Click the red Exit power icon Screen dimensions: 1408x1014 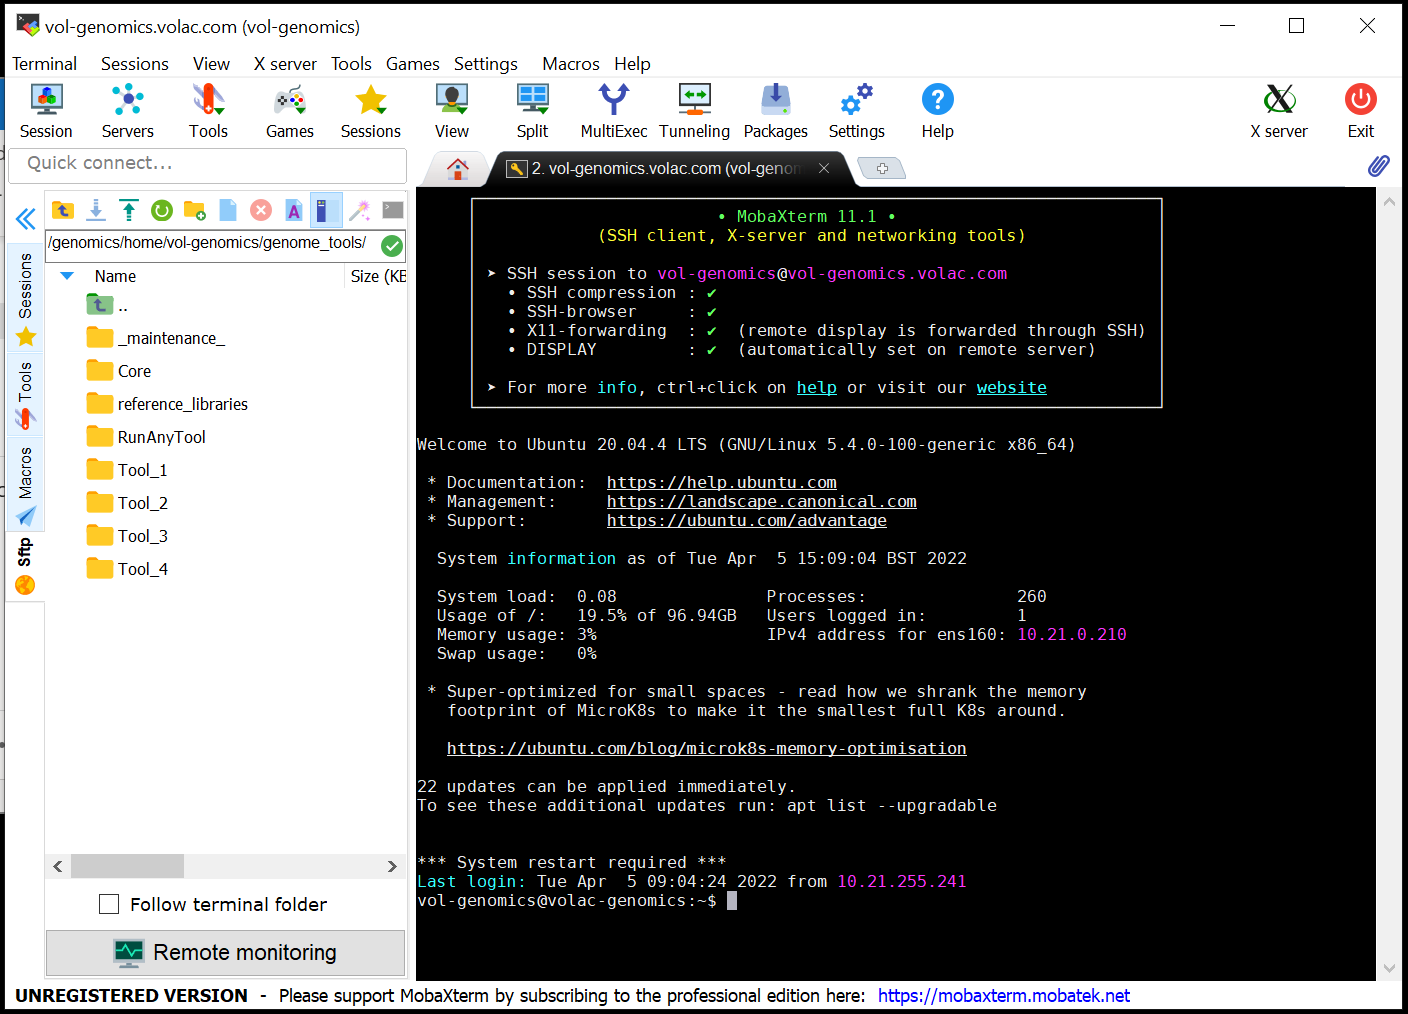1361,111
